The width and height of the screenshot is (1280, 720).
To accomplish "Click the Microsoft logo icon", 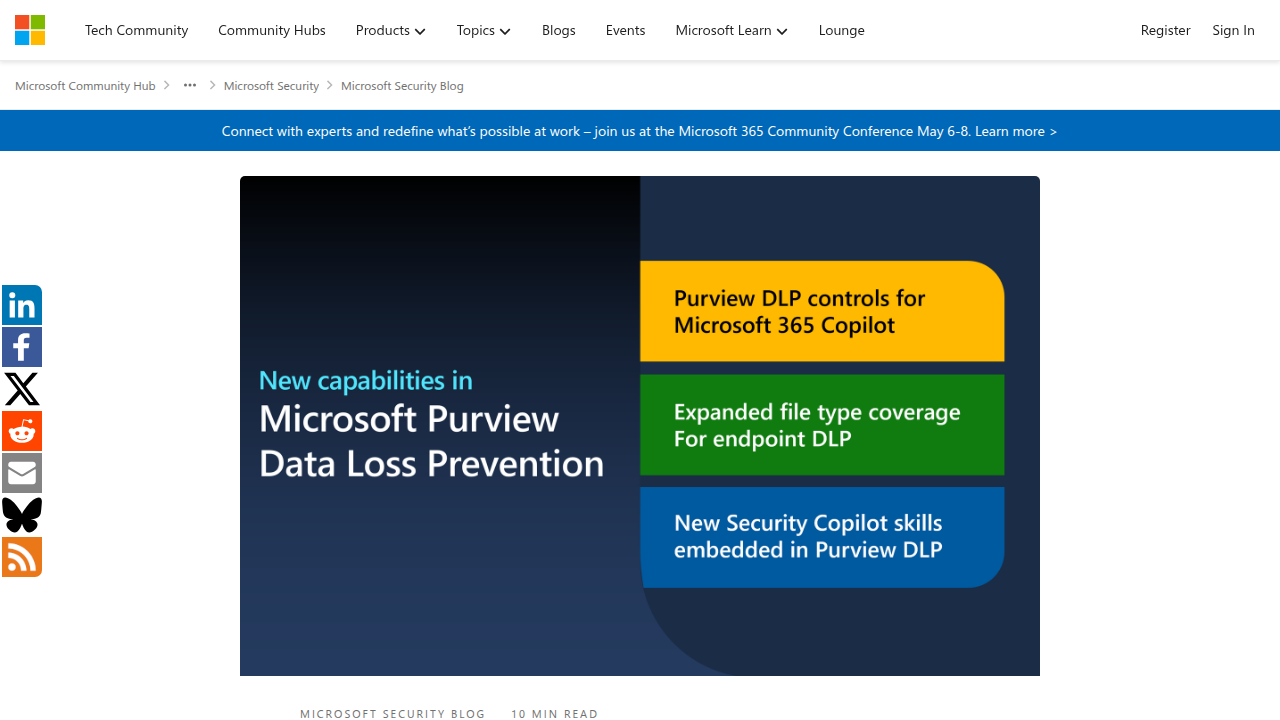I will pyautogui.click(x=30, y=30).
